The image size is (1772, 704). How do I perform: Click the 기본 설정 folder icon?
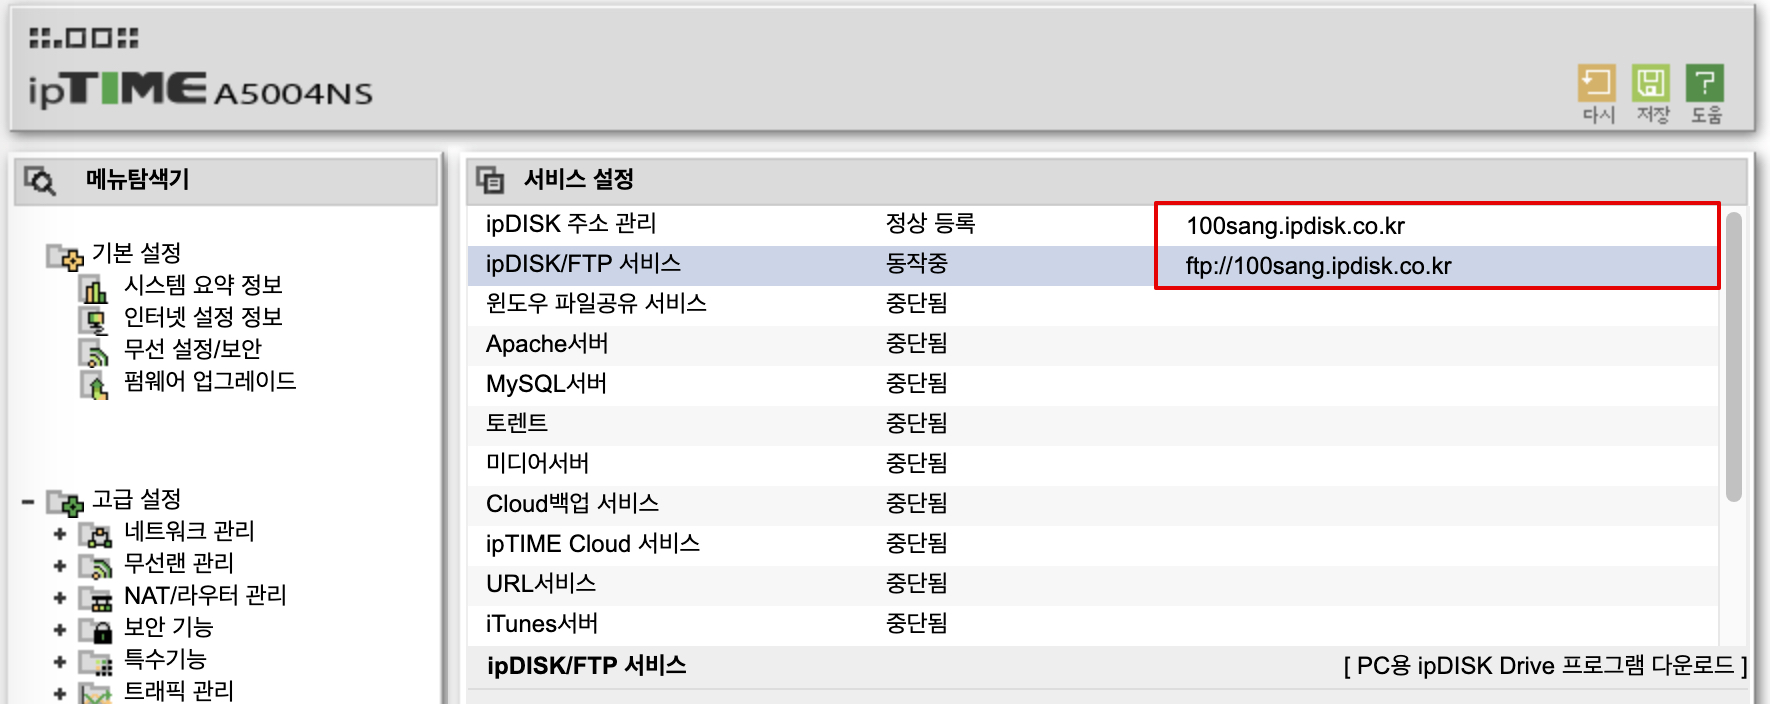65,257
